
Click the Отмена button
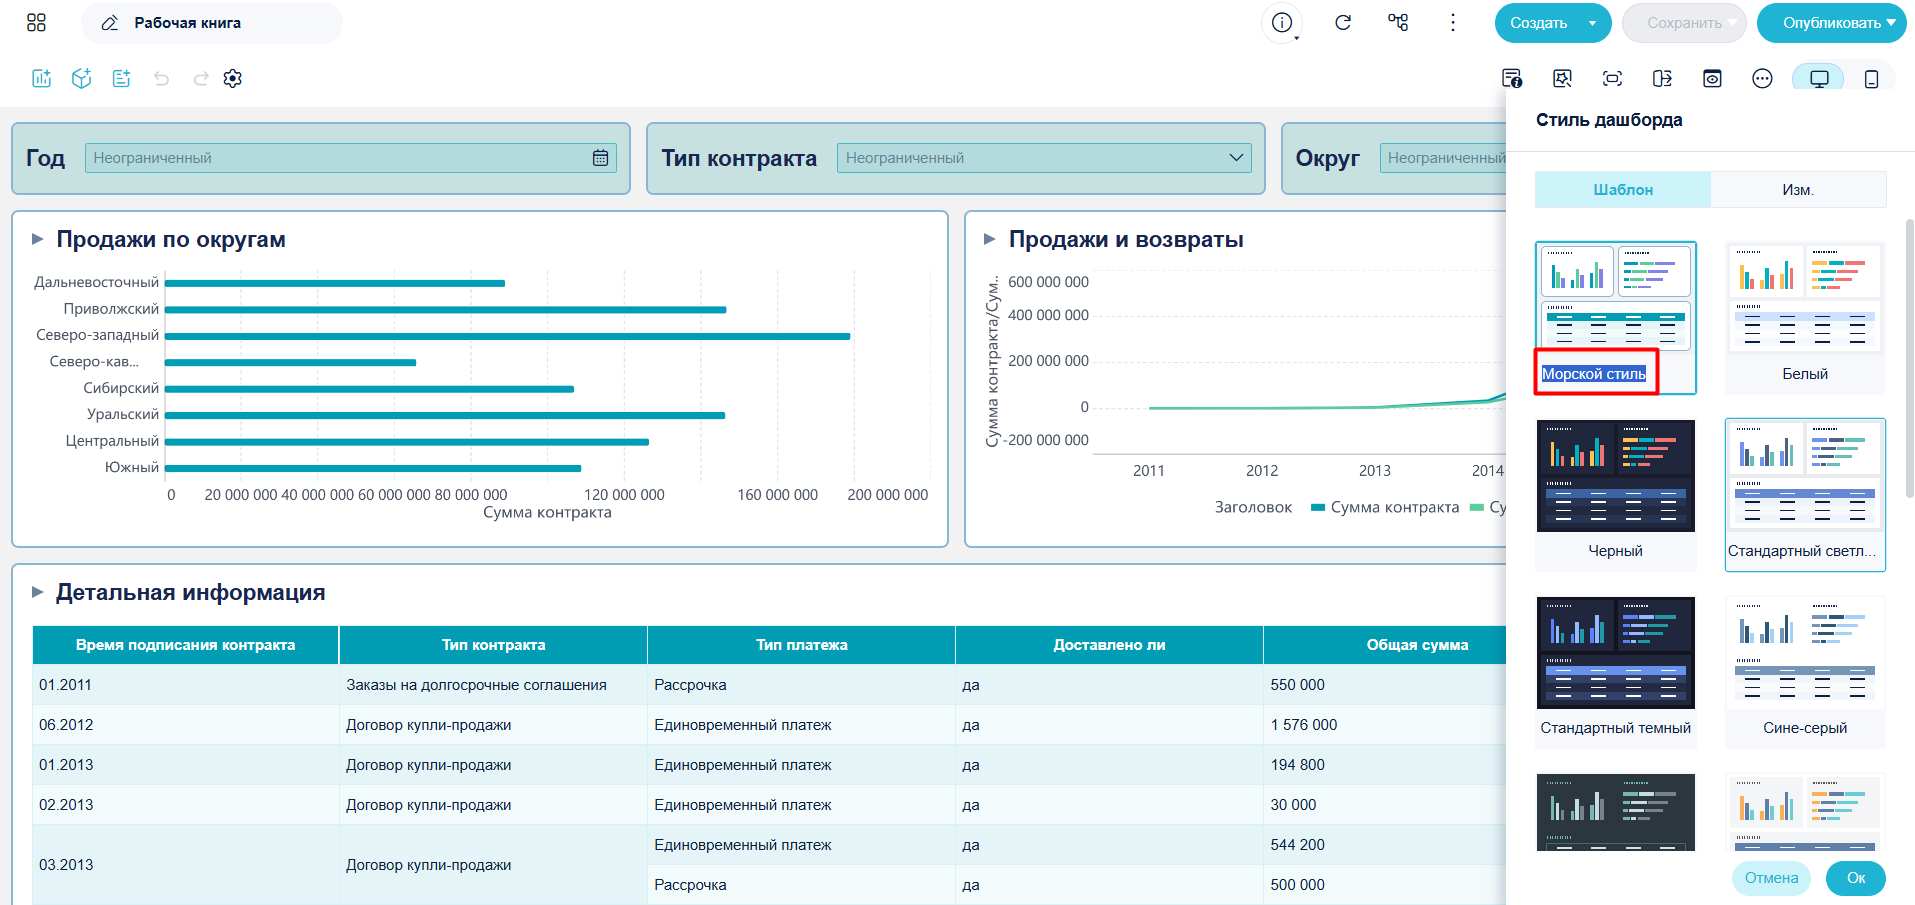[x=1771, y=878]
